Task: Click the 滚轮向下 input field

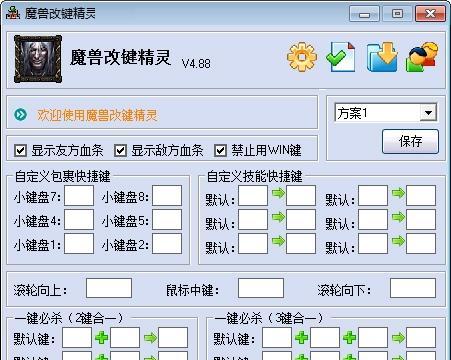Action: (x=413, y=288)
